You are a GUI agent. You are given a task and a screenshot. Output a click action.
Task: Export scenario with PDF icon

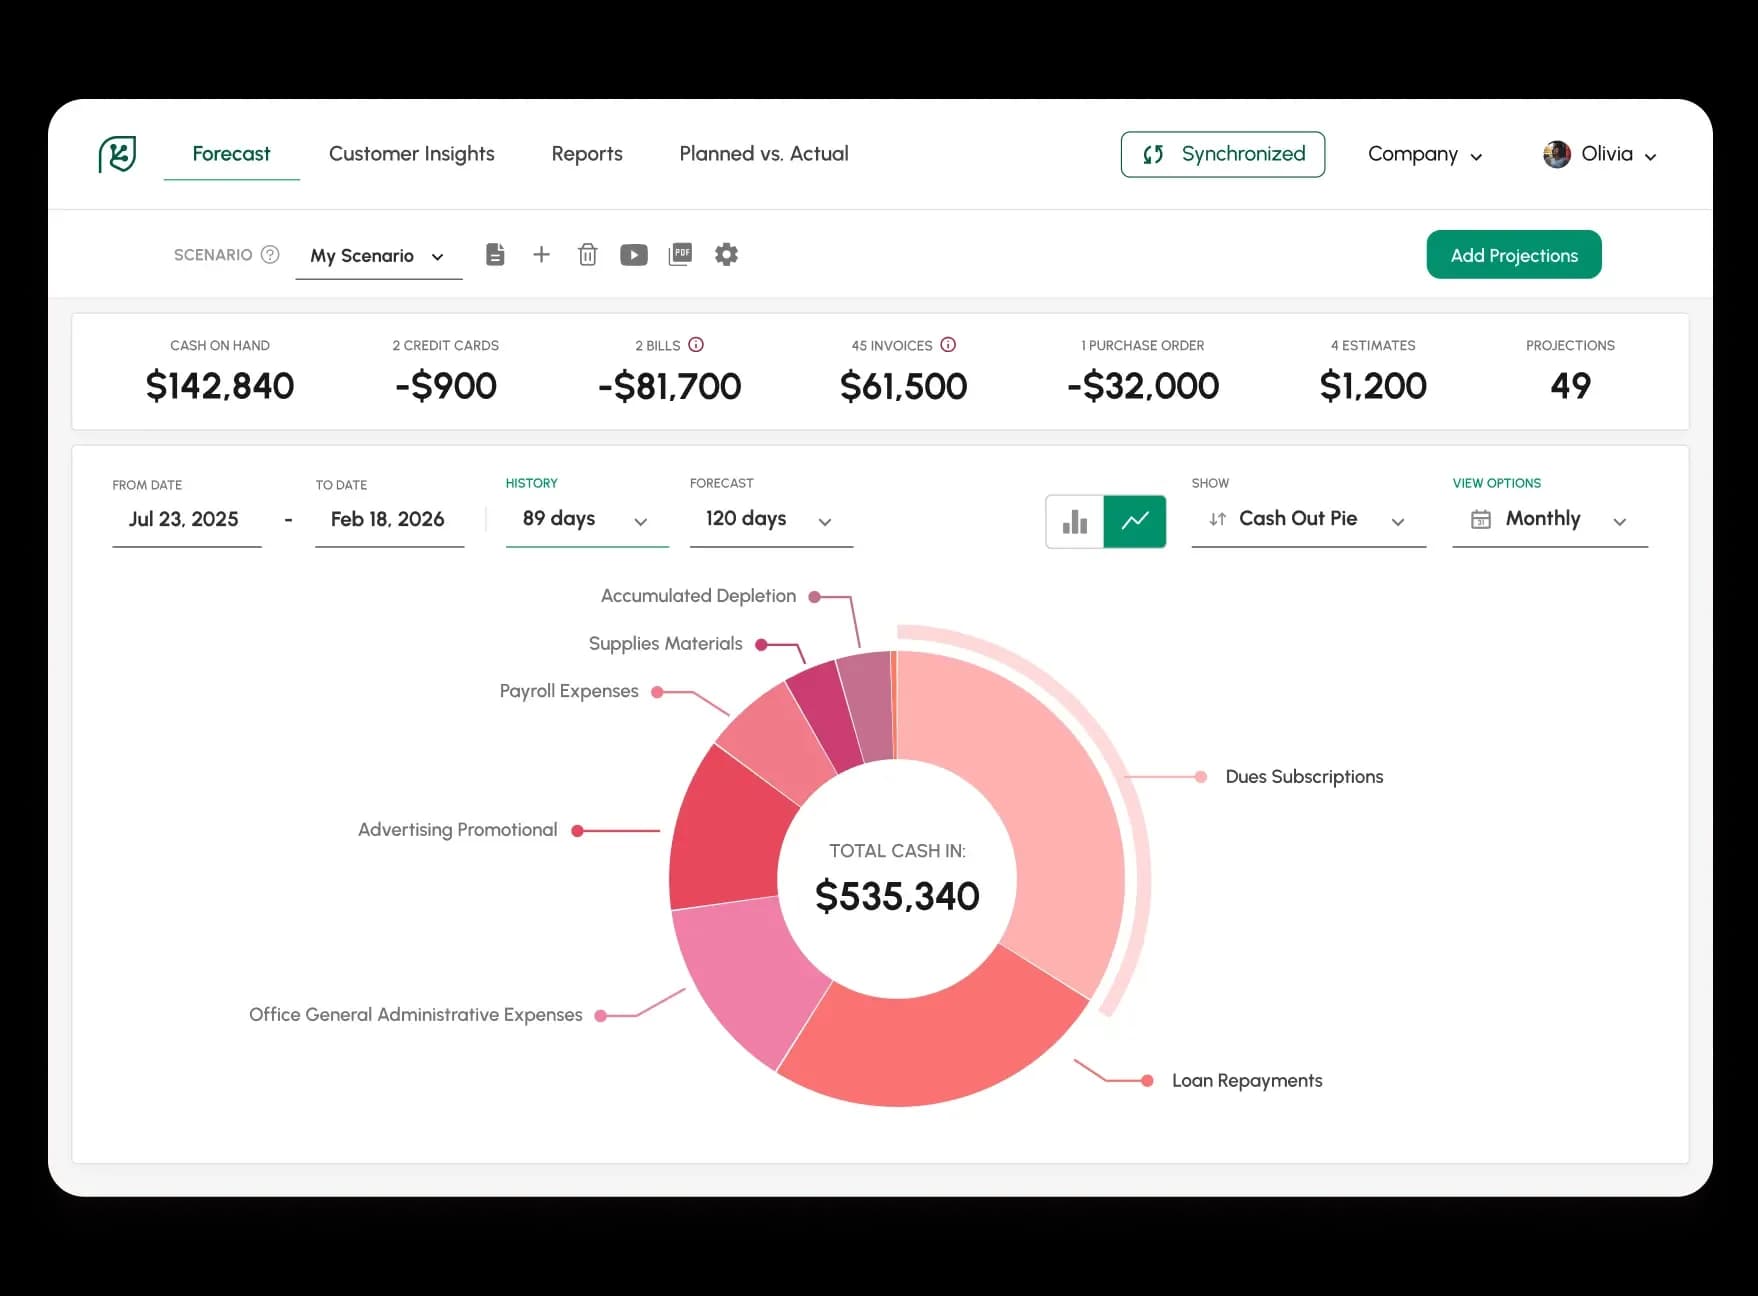pyautogui.click(x=680, y=255)
